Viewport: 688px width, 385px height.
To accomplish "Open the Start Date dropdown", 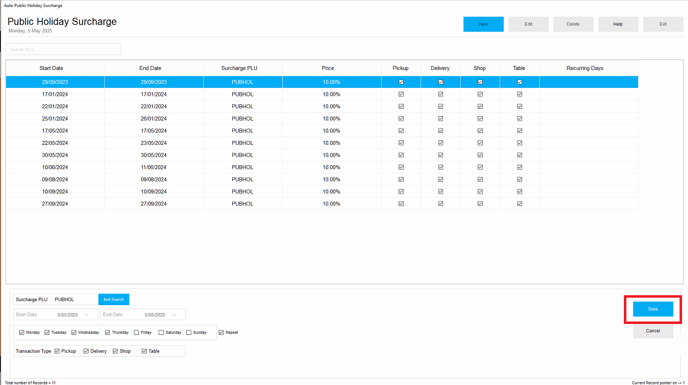I will [87, 315].
